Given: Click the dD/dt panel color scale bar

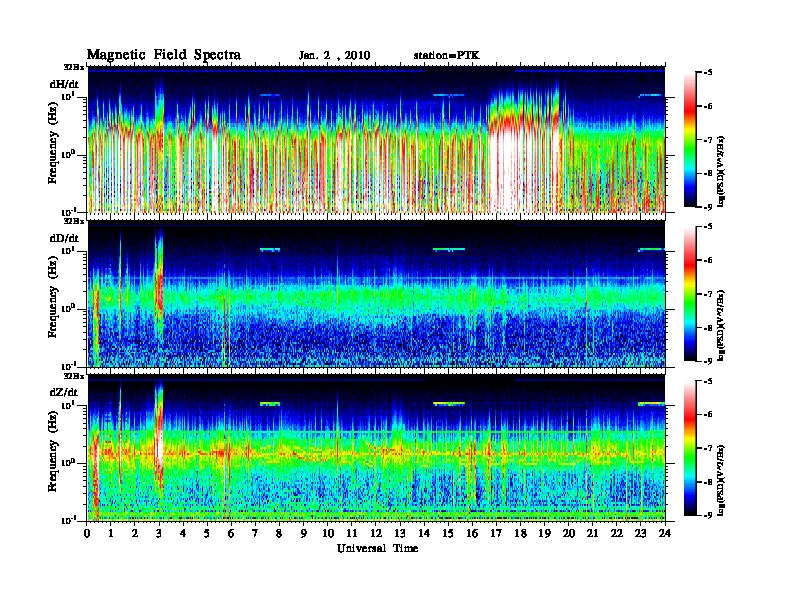Looking at the screenshot, I should 689,294.
